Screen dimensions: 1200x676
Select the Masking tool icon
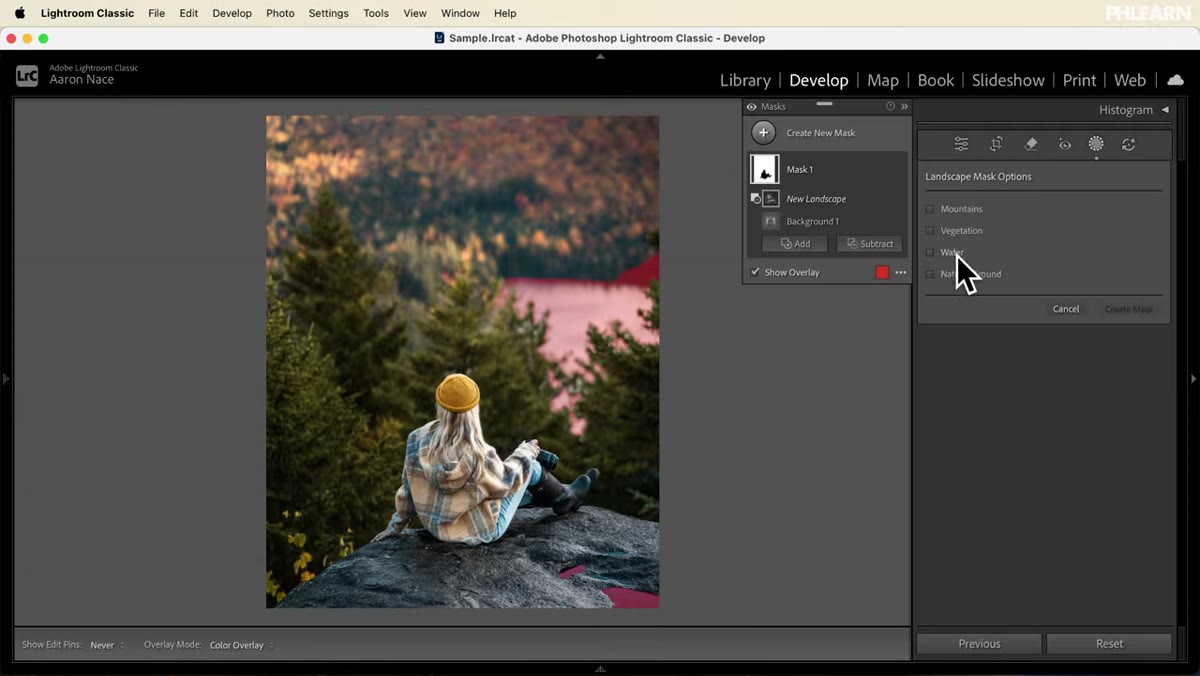tap(1096, 144)
